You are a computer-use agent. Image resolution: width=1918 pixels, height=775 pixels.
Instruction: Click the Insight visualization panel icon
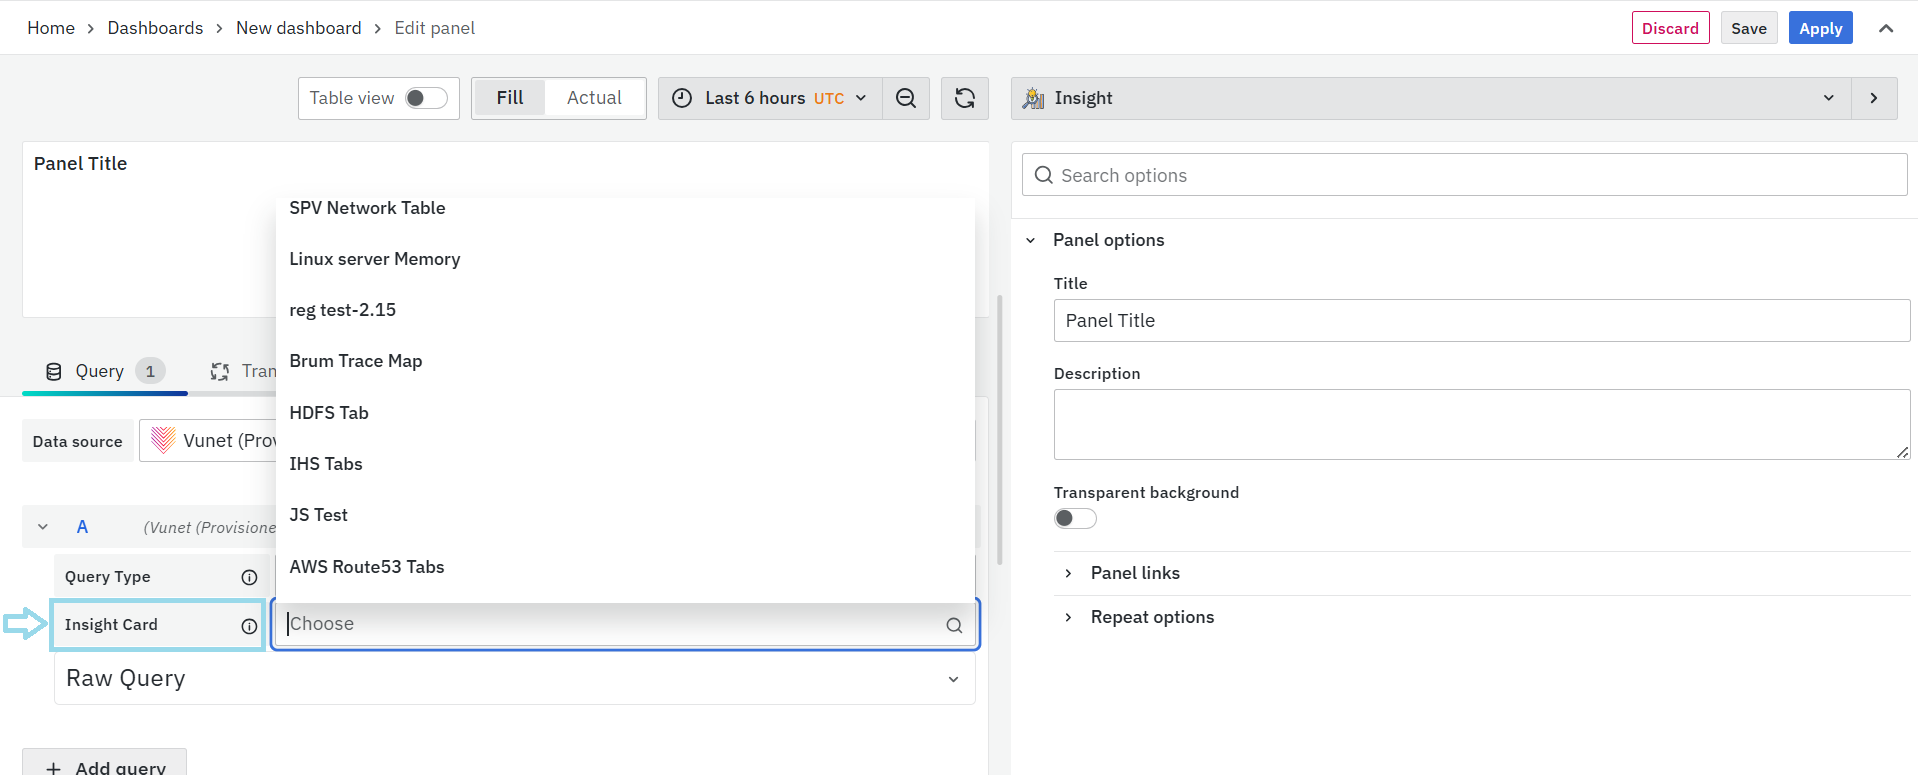pos(1033,98)
